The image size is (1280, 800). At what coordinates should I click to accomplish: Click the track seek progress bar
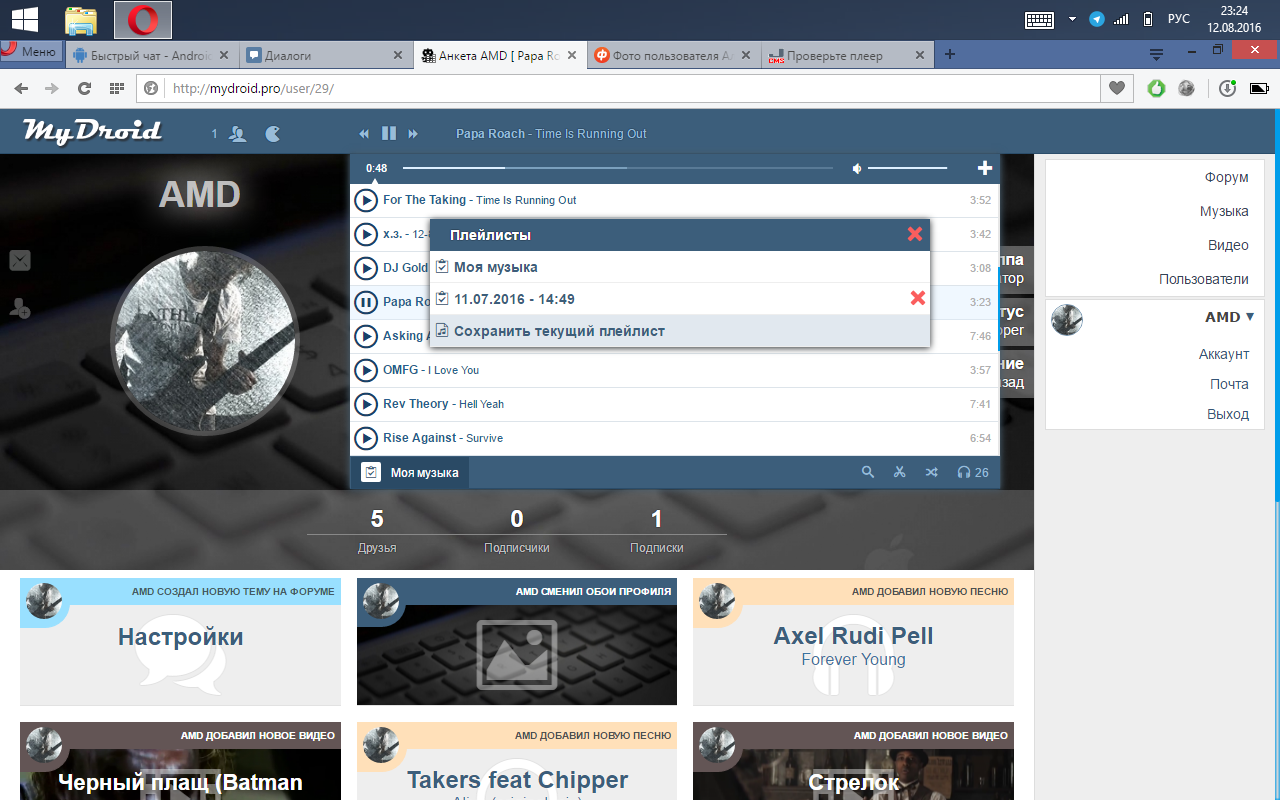tap(617, 168)
